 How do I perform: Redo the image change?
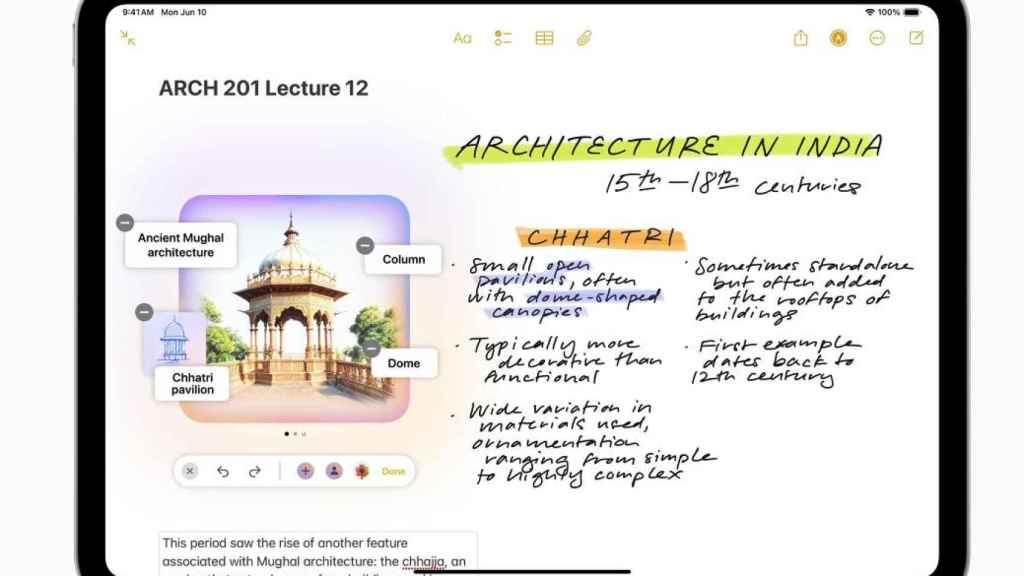click(x=255, y=471)
